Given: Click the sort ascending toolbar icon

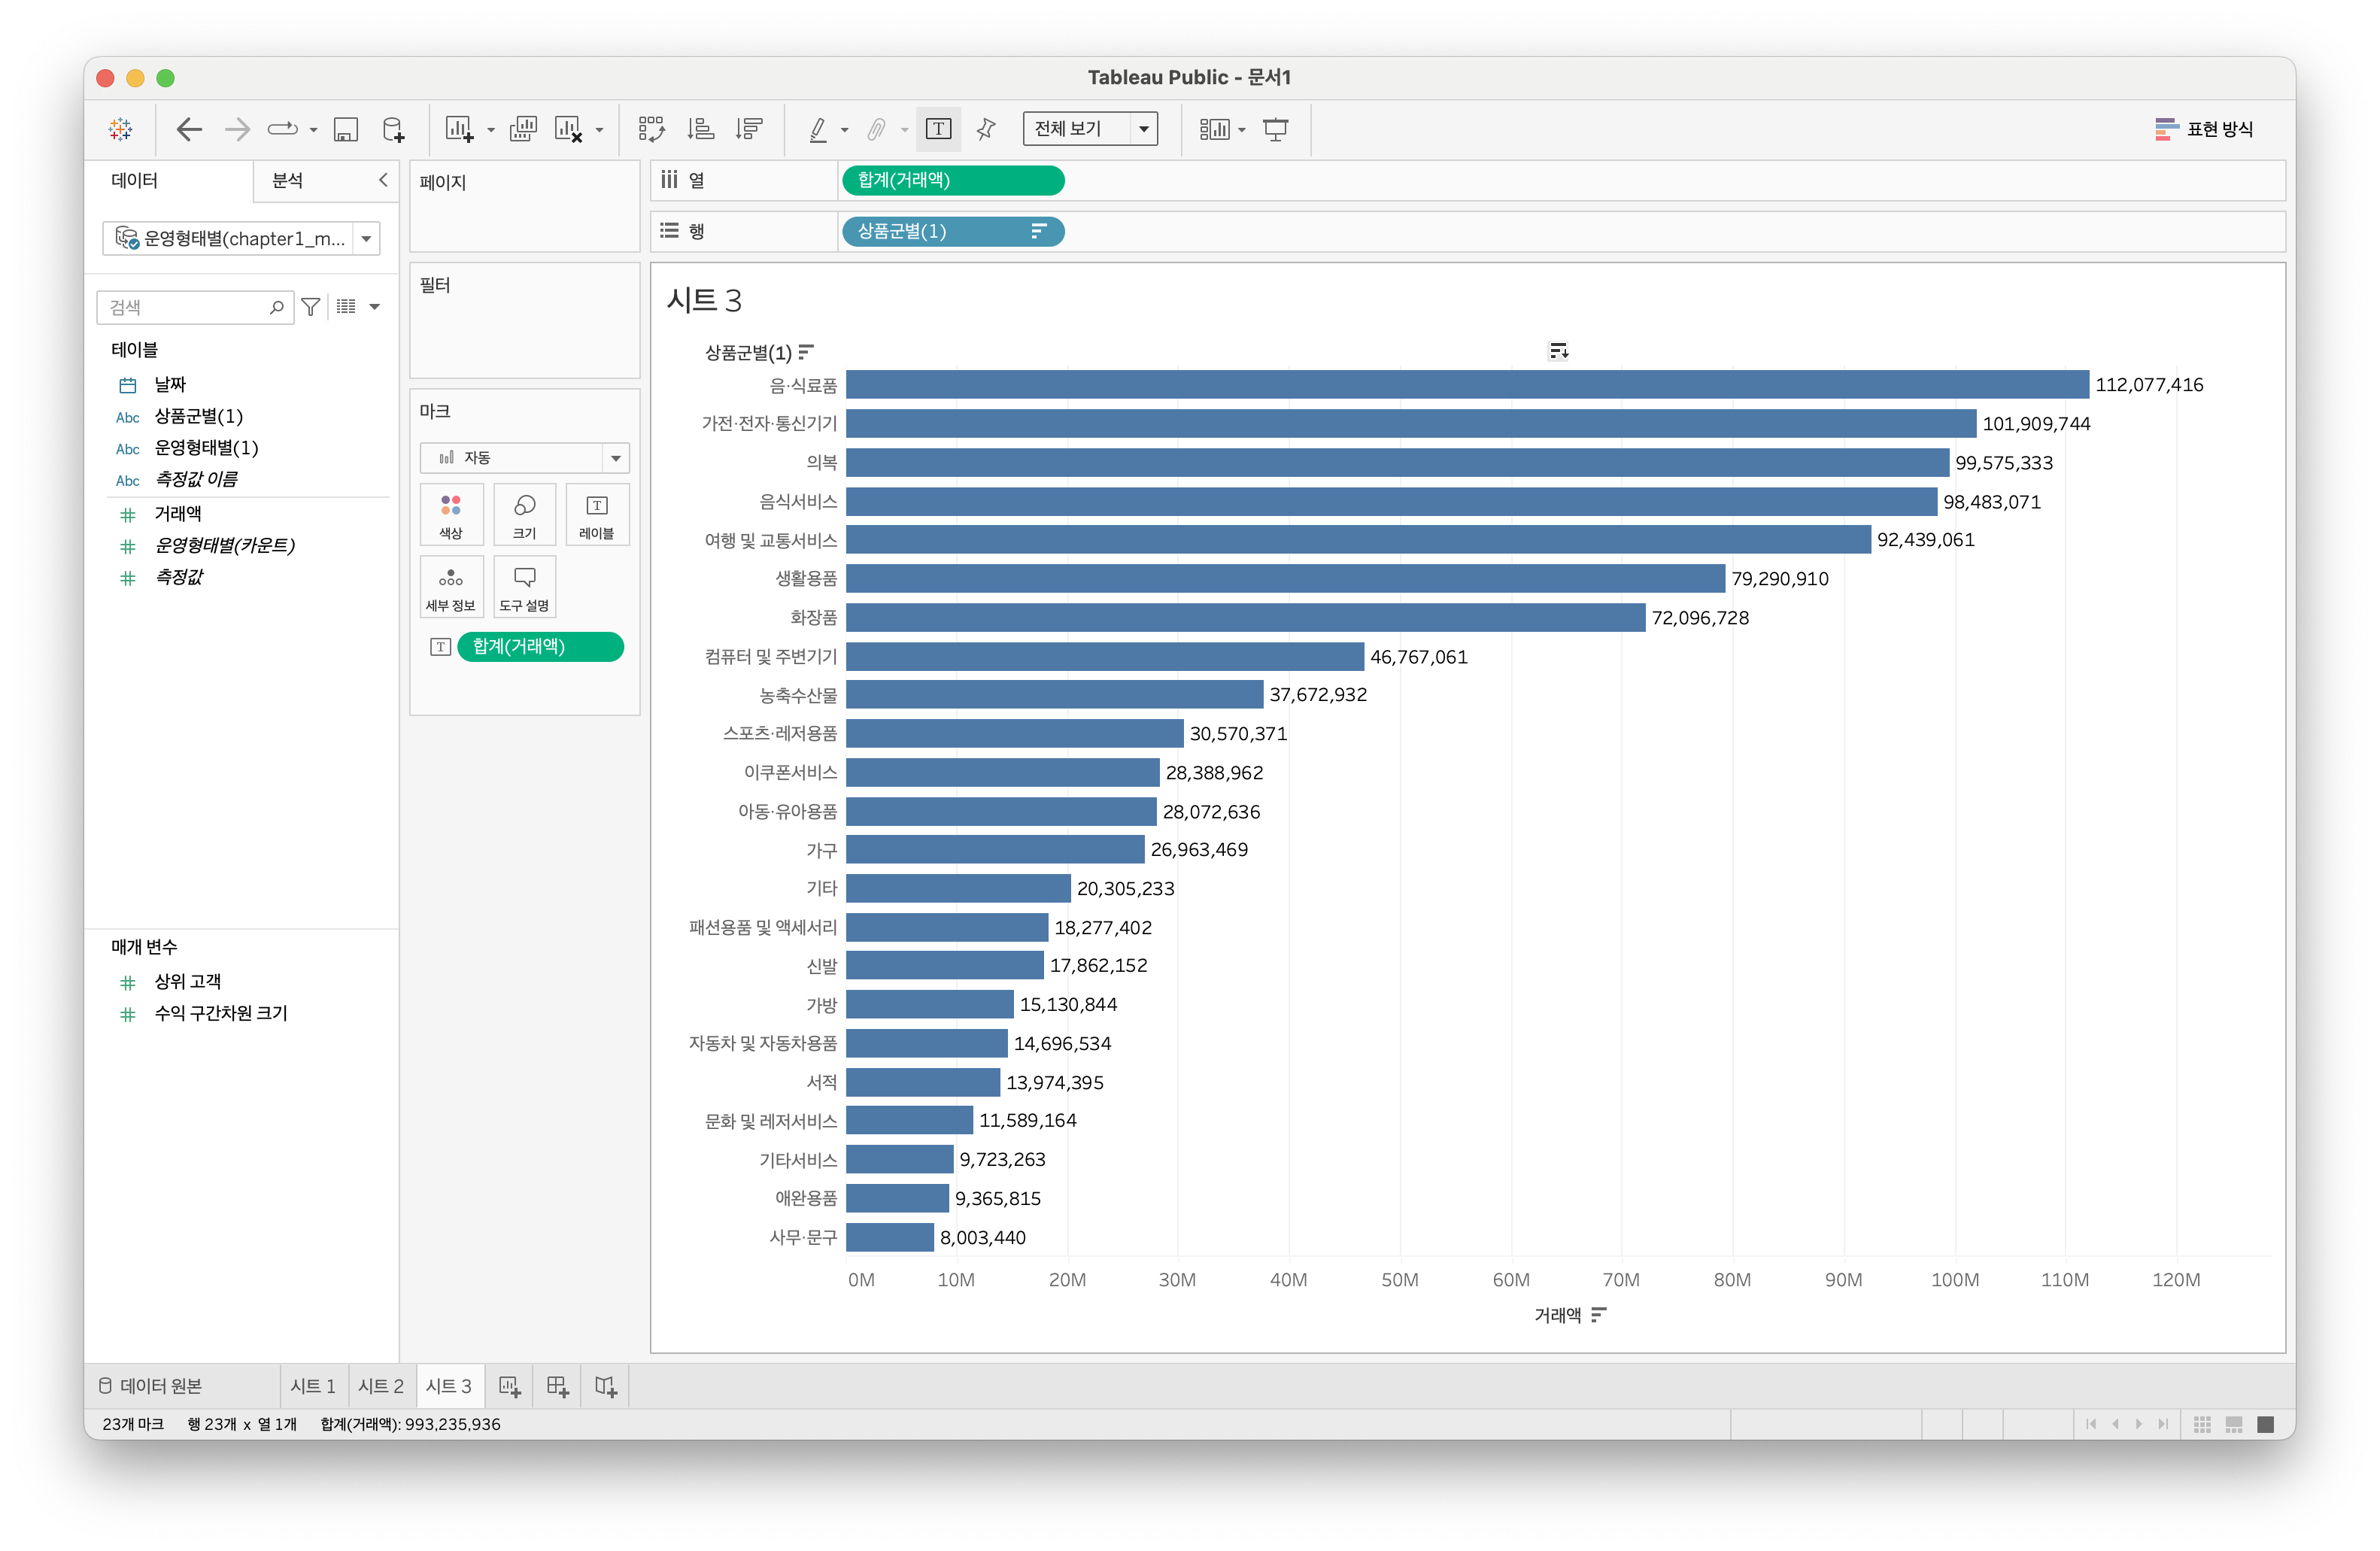Looking at the screenshot, I should pyautogui.click(x=701, y=129).
